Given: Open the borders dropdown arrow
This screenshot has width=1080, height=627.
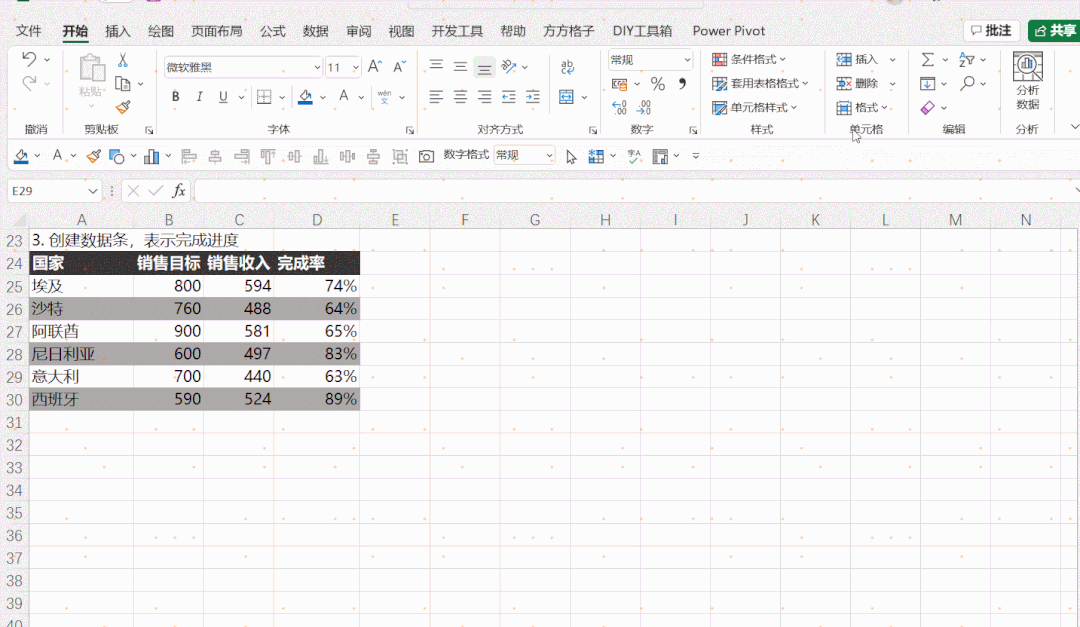Looking at the screenshot, I should point(282,97).
